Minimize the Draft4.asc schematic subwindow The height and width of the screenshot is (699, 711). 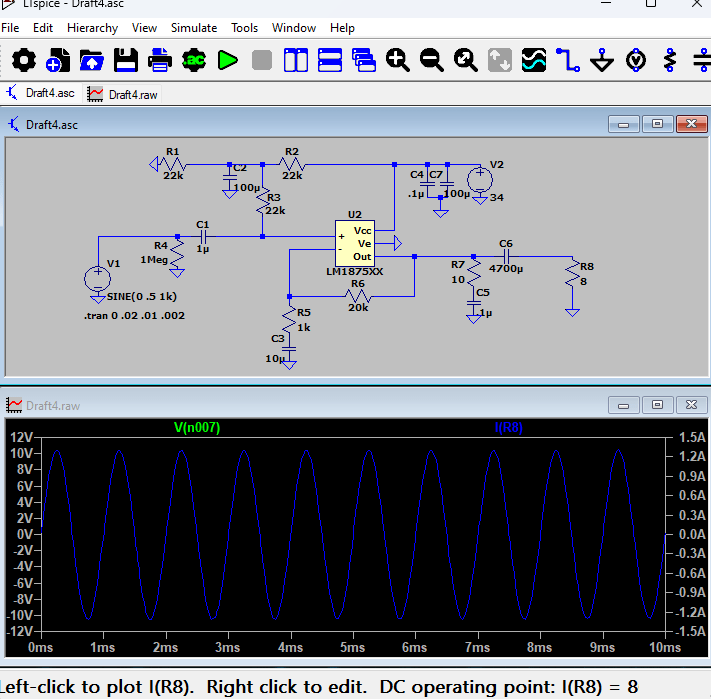(x=623, y=124)
